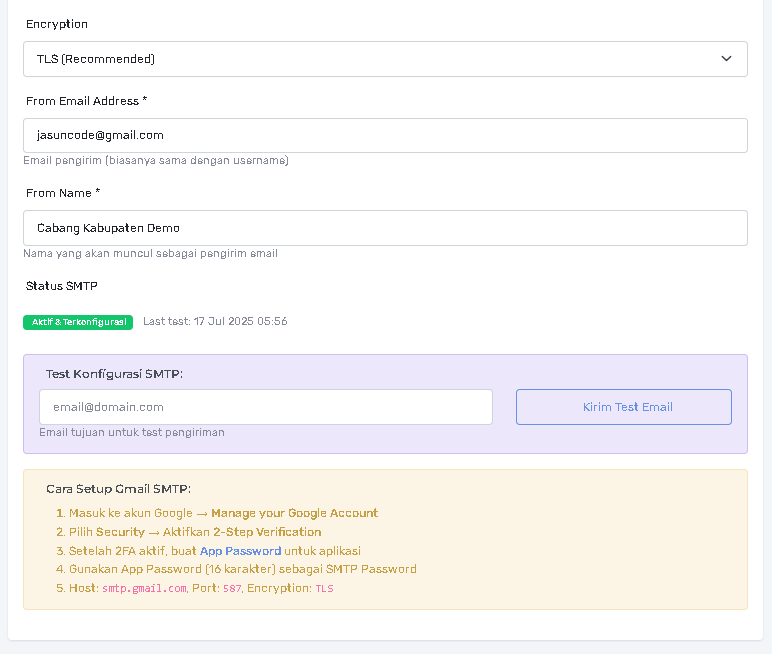Image resolution: width=772 pixels, height=654 pixels.
Task: Click the smtp.gmail.com host code text
Action: [144, 589]
